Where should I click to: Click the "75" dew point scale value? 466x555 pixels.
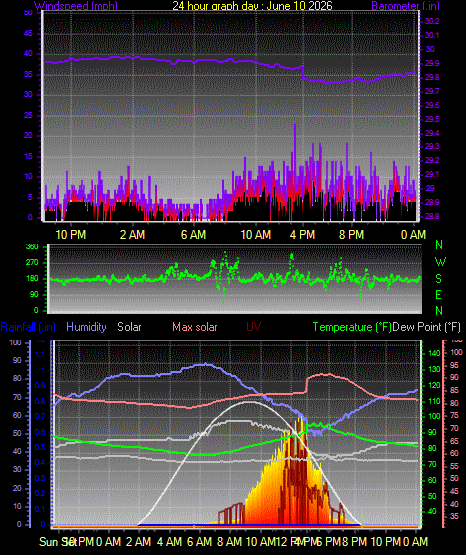pos(454,416)
